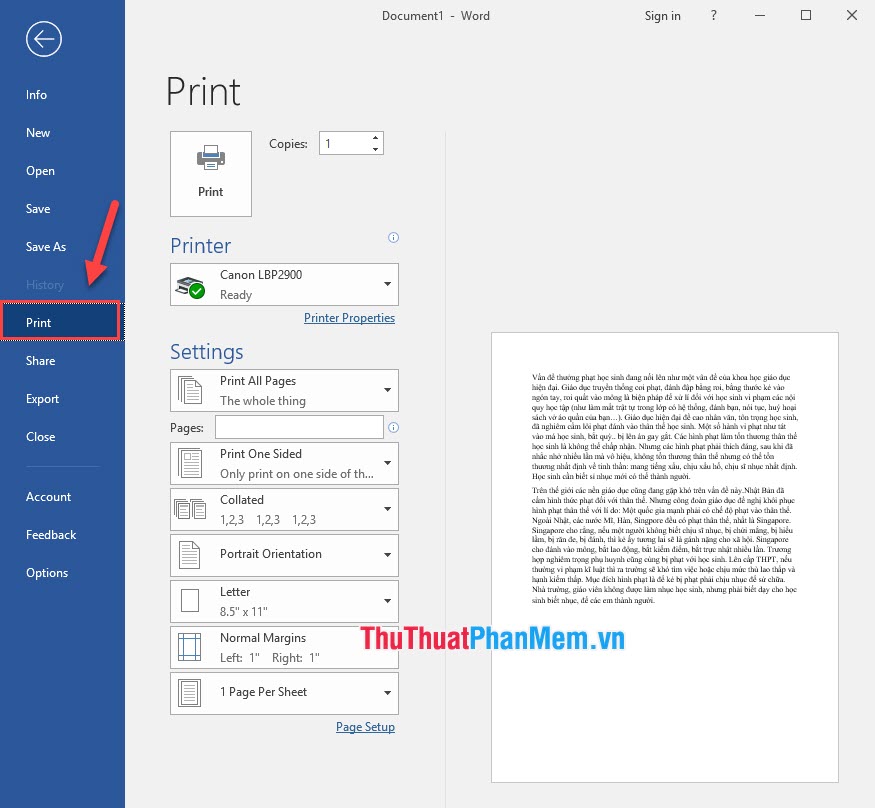Open the 1 Page Per Sheet dropdown
875x808 pixels.
pos(385,692)
